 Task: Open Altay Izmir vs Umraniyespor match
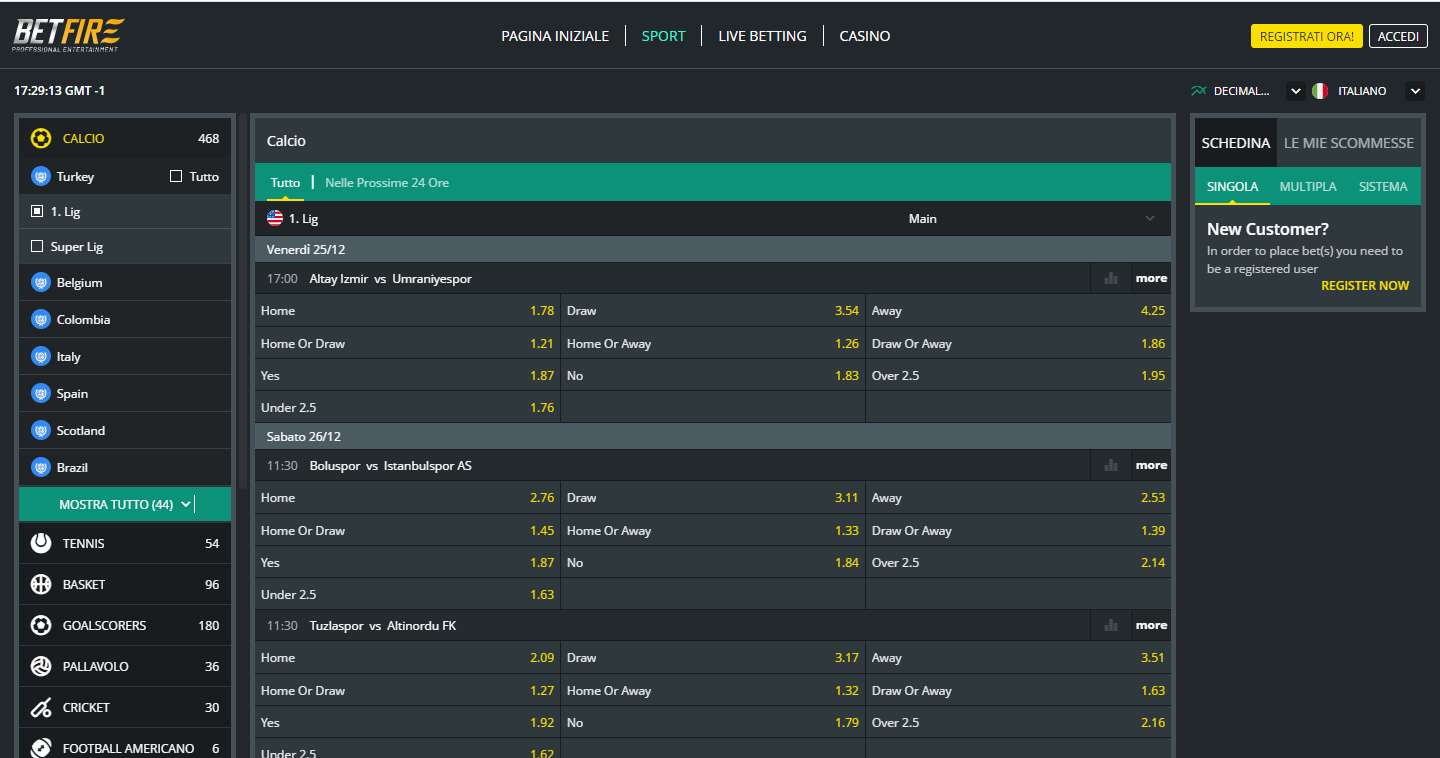coord(390,279)
